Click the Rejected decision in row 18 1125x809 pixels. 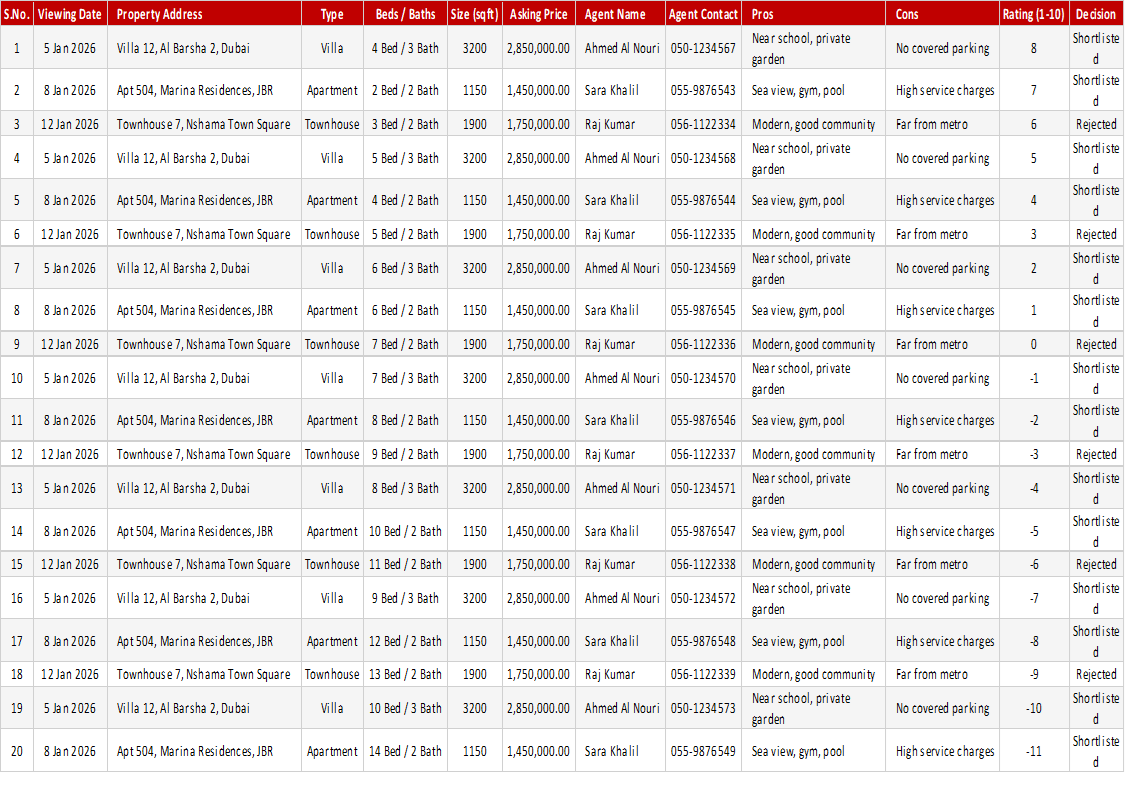pos(1096,674)
